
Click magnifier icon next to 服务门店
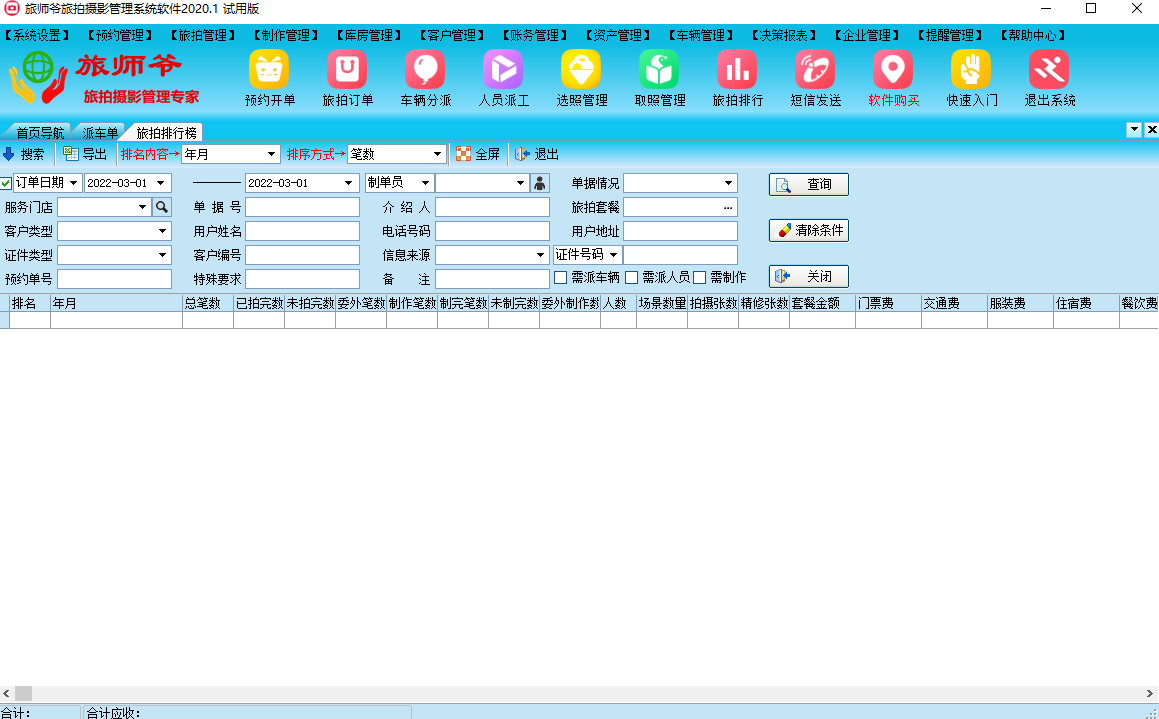coord(162,207)
